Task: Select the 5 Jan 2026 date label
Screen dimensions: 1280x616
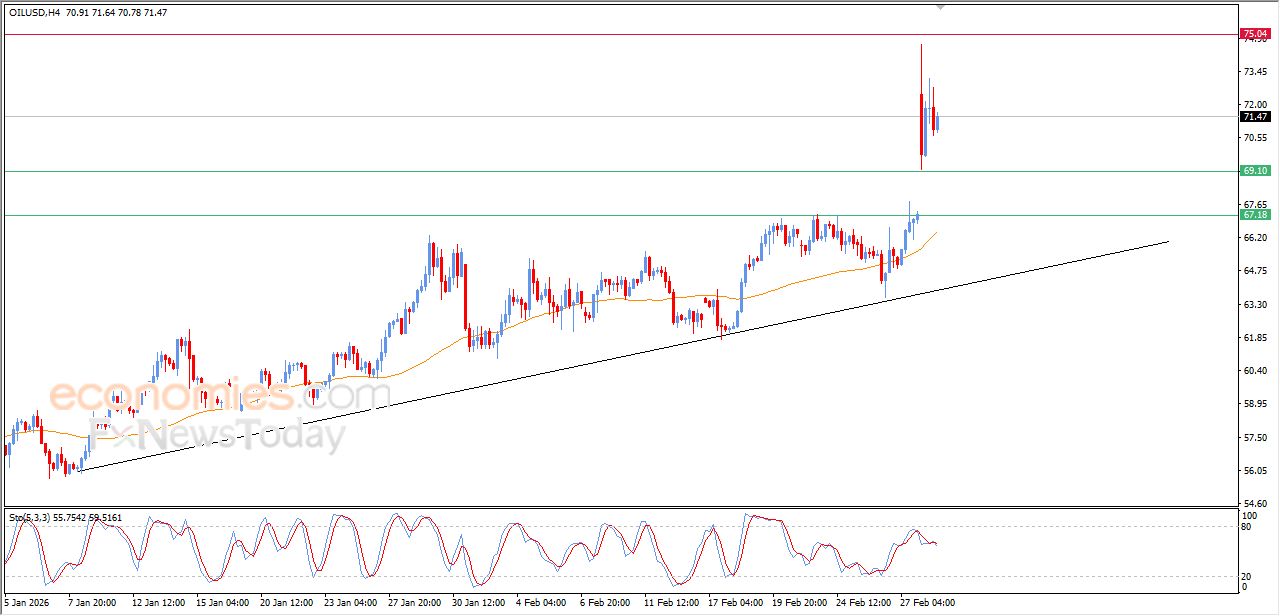Action: pos(27,603)
